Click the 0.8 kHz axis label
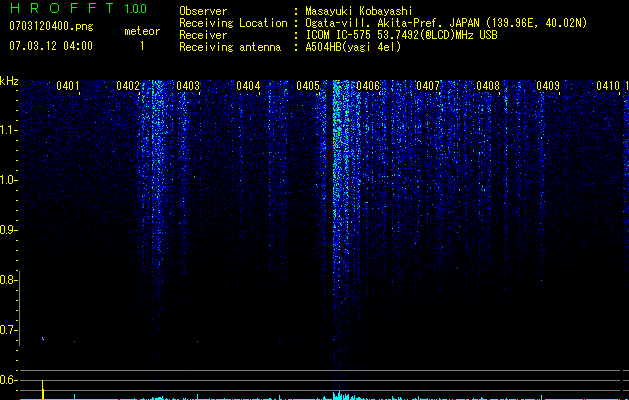Screen dimensions: 629x400 8,280
